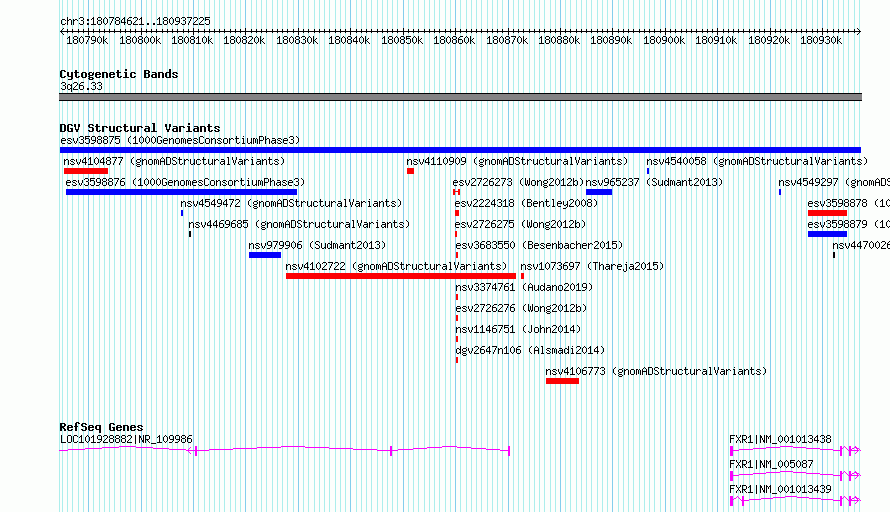This screenshot has width=890, height=512.
Task: Open the nsv979906 (Sudmant2013) label
Action: pos(317,245)
